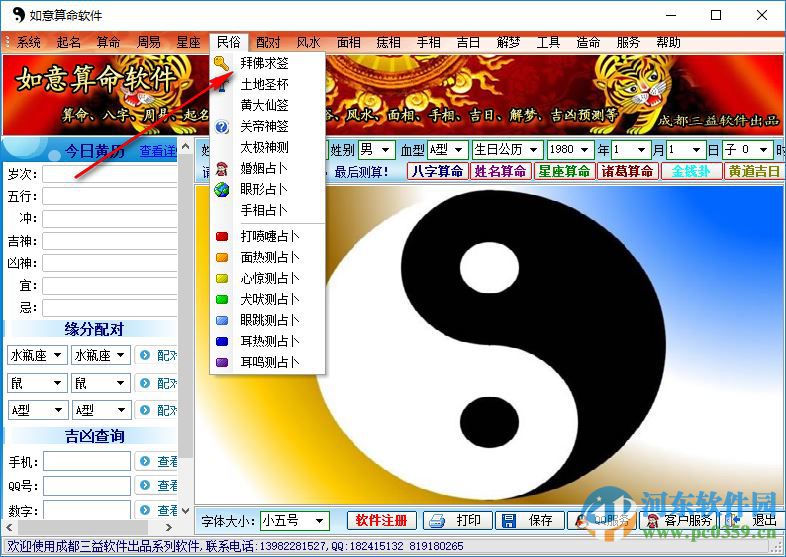The width and height of the screenshot is (786, 557).
Task: Open the 解梦 menu
Action: click(x=508, y=42)
